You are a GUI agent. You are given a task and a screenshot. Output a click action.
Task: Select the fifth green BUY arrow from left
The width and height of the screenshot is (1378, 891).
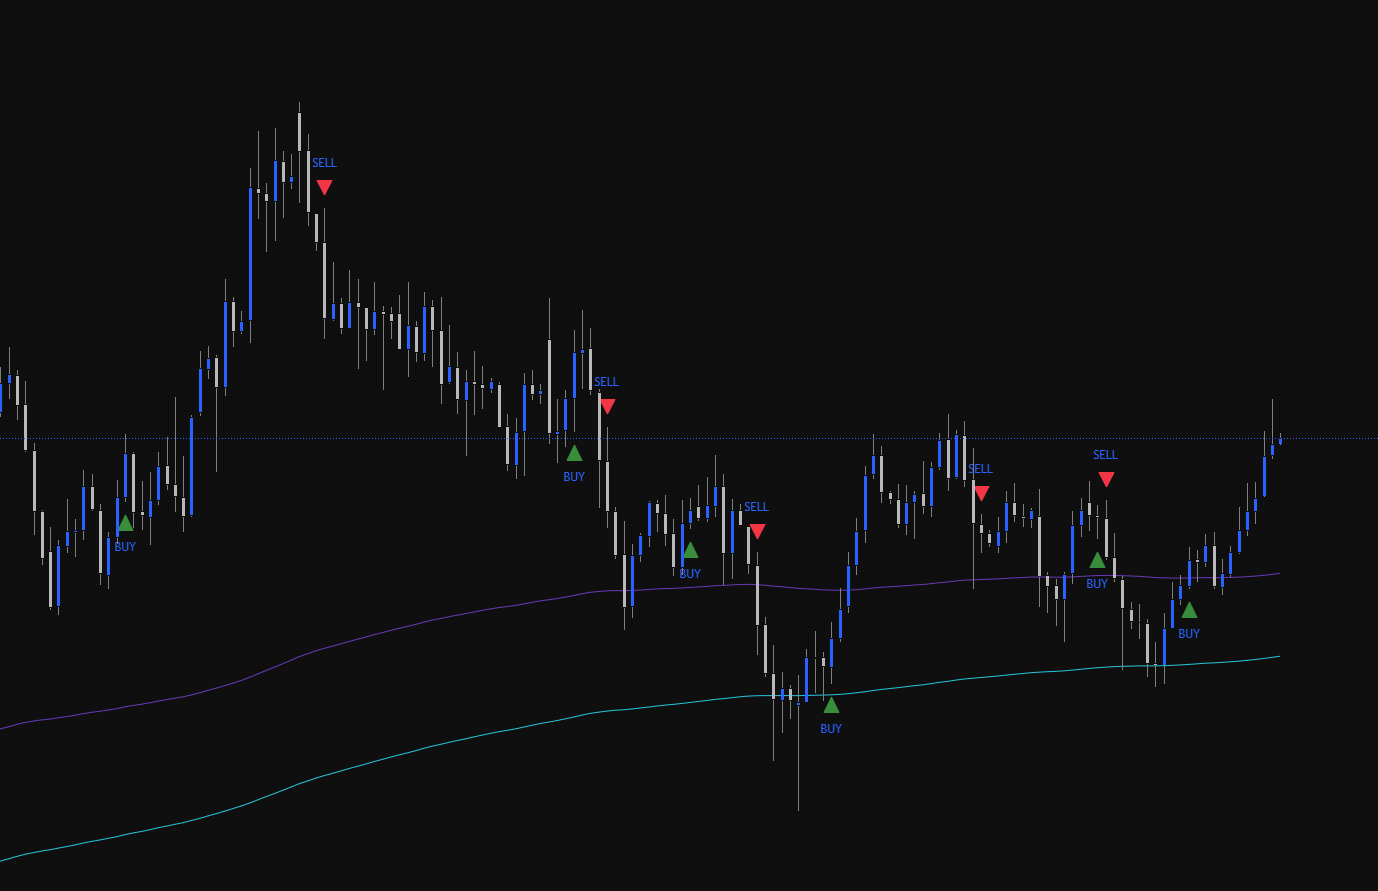click(1097, 560)
